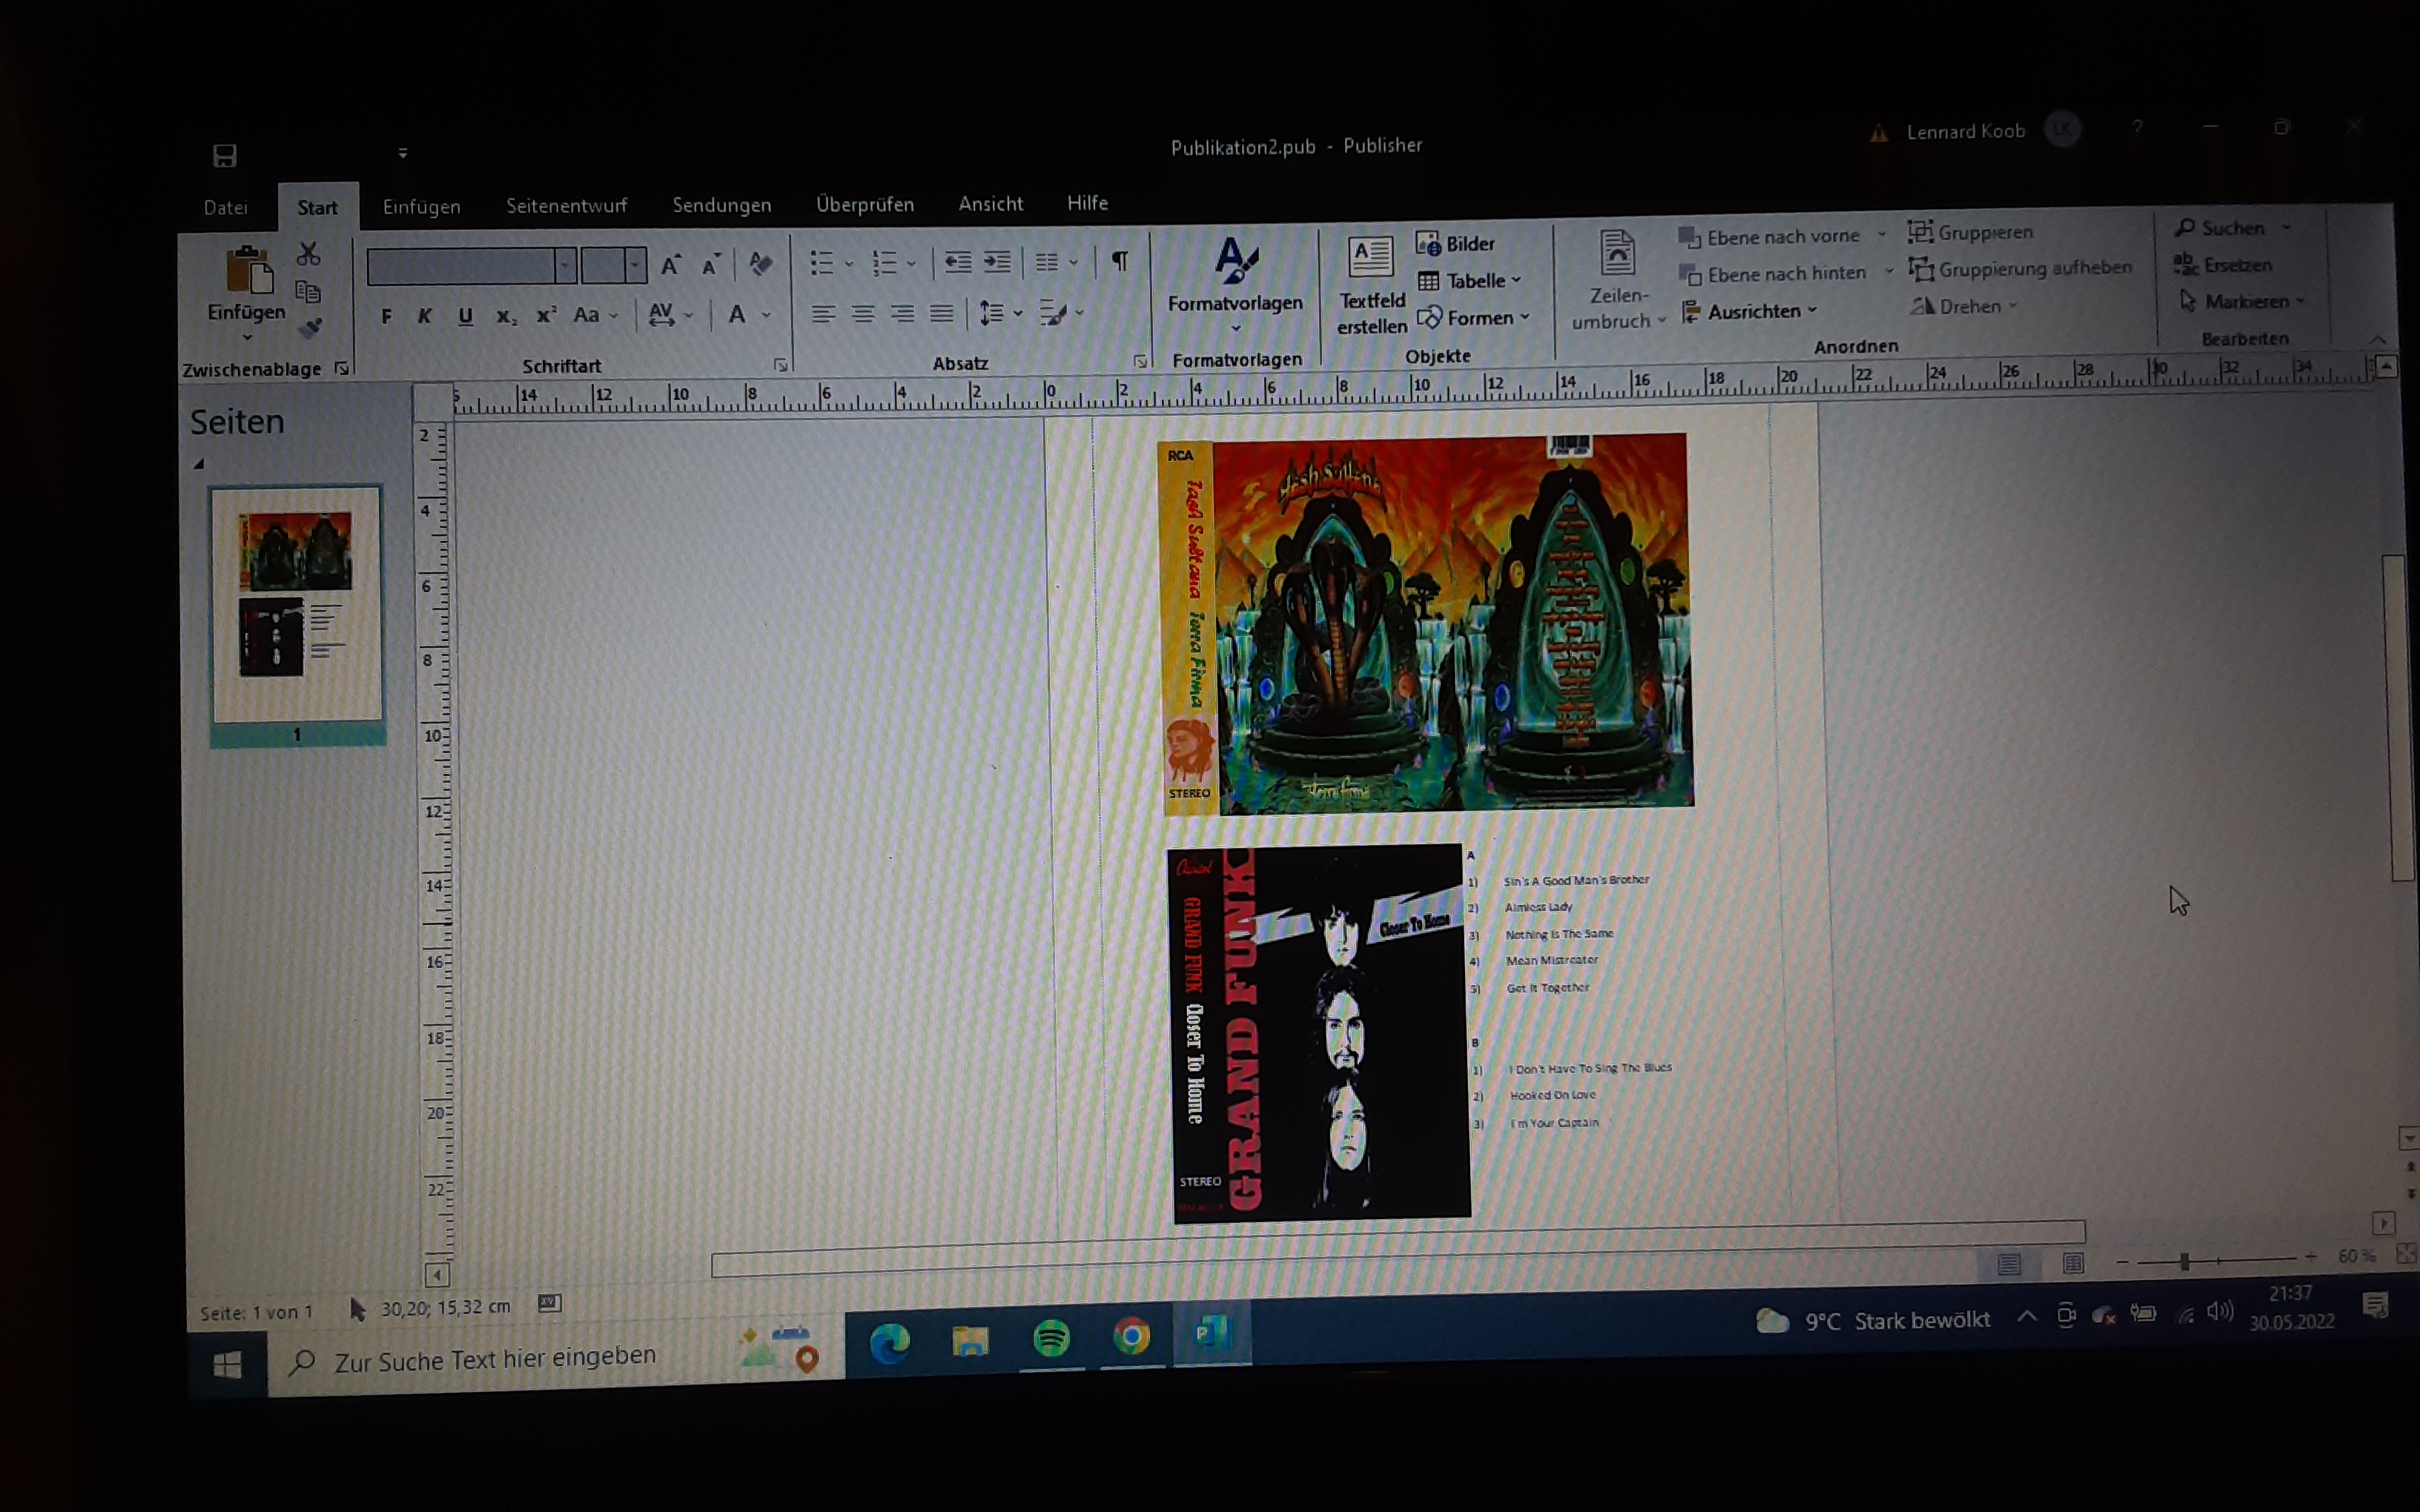2420x1512 pixels.
Task: Toggle bold F formatting
Action: click(x=387, y=317)
